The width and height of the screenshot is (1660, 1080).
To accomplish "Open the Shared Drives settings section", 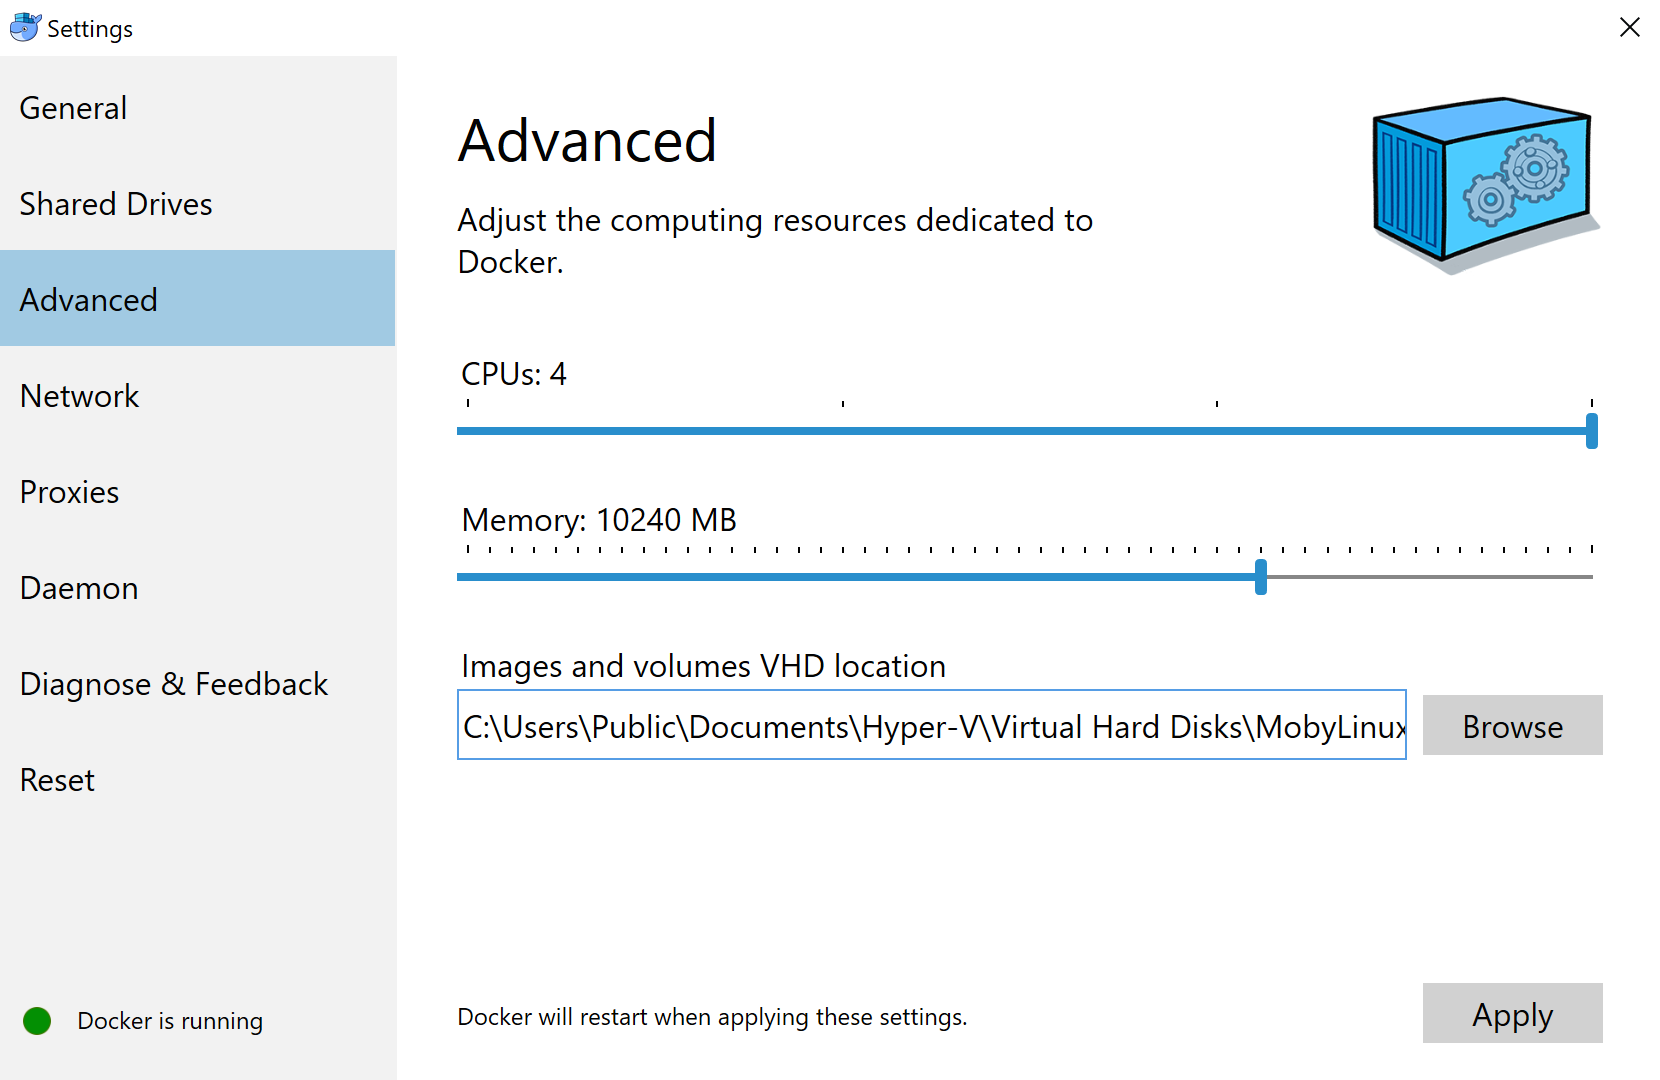I will tap(116, 203).
